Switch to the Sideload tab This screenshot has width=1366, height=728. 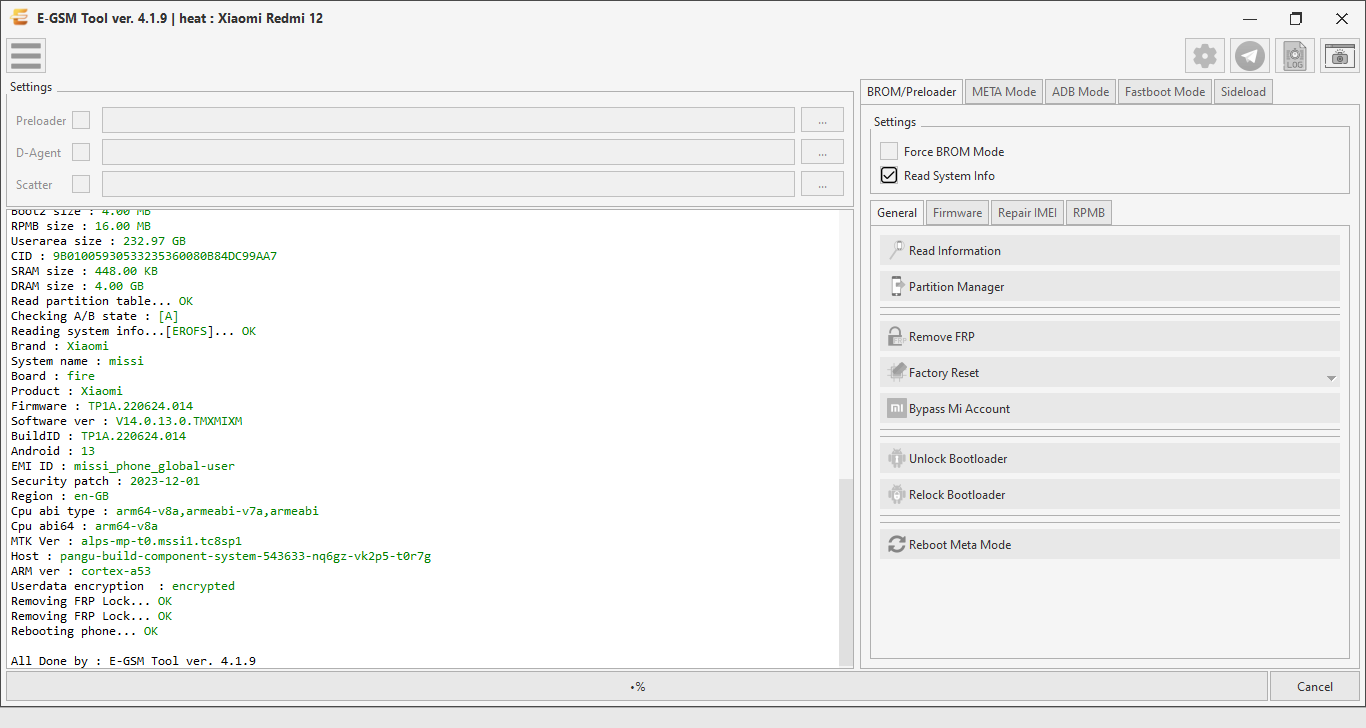pos(1243,91)
